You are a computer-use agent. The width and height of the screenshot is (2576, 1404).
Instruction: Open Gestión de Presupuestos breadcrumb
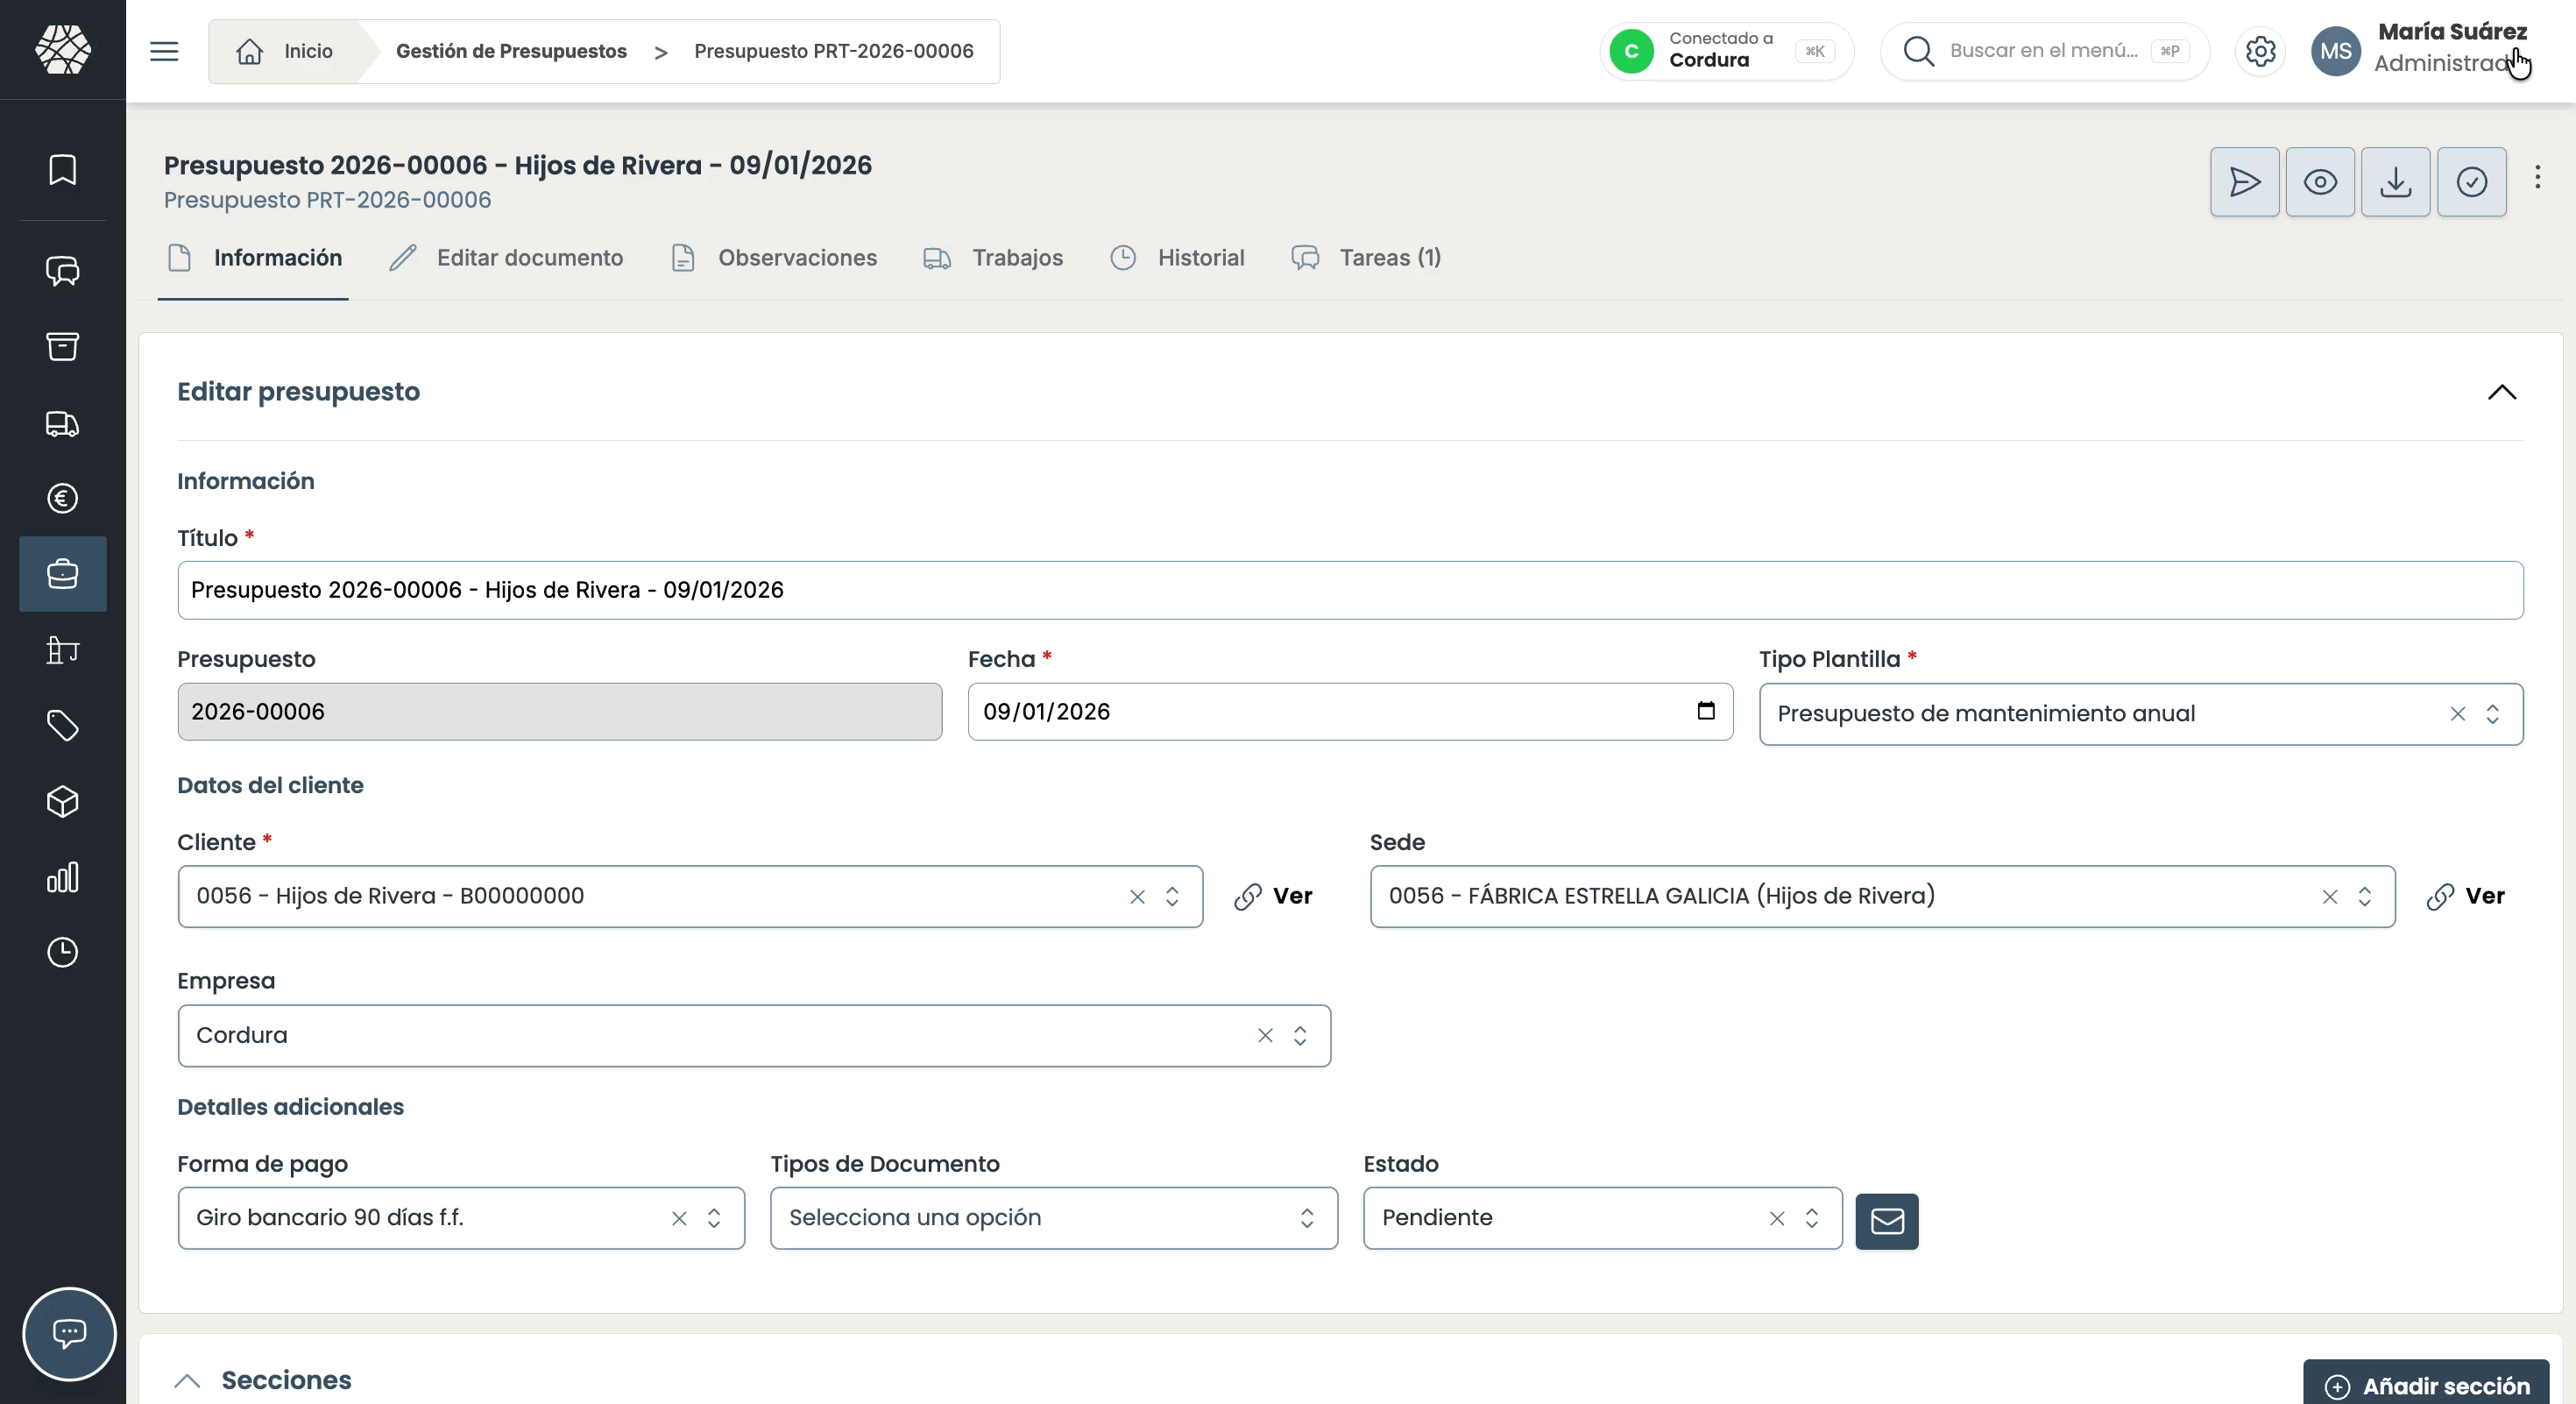511,51
